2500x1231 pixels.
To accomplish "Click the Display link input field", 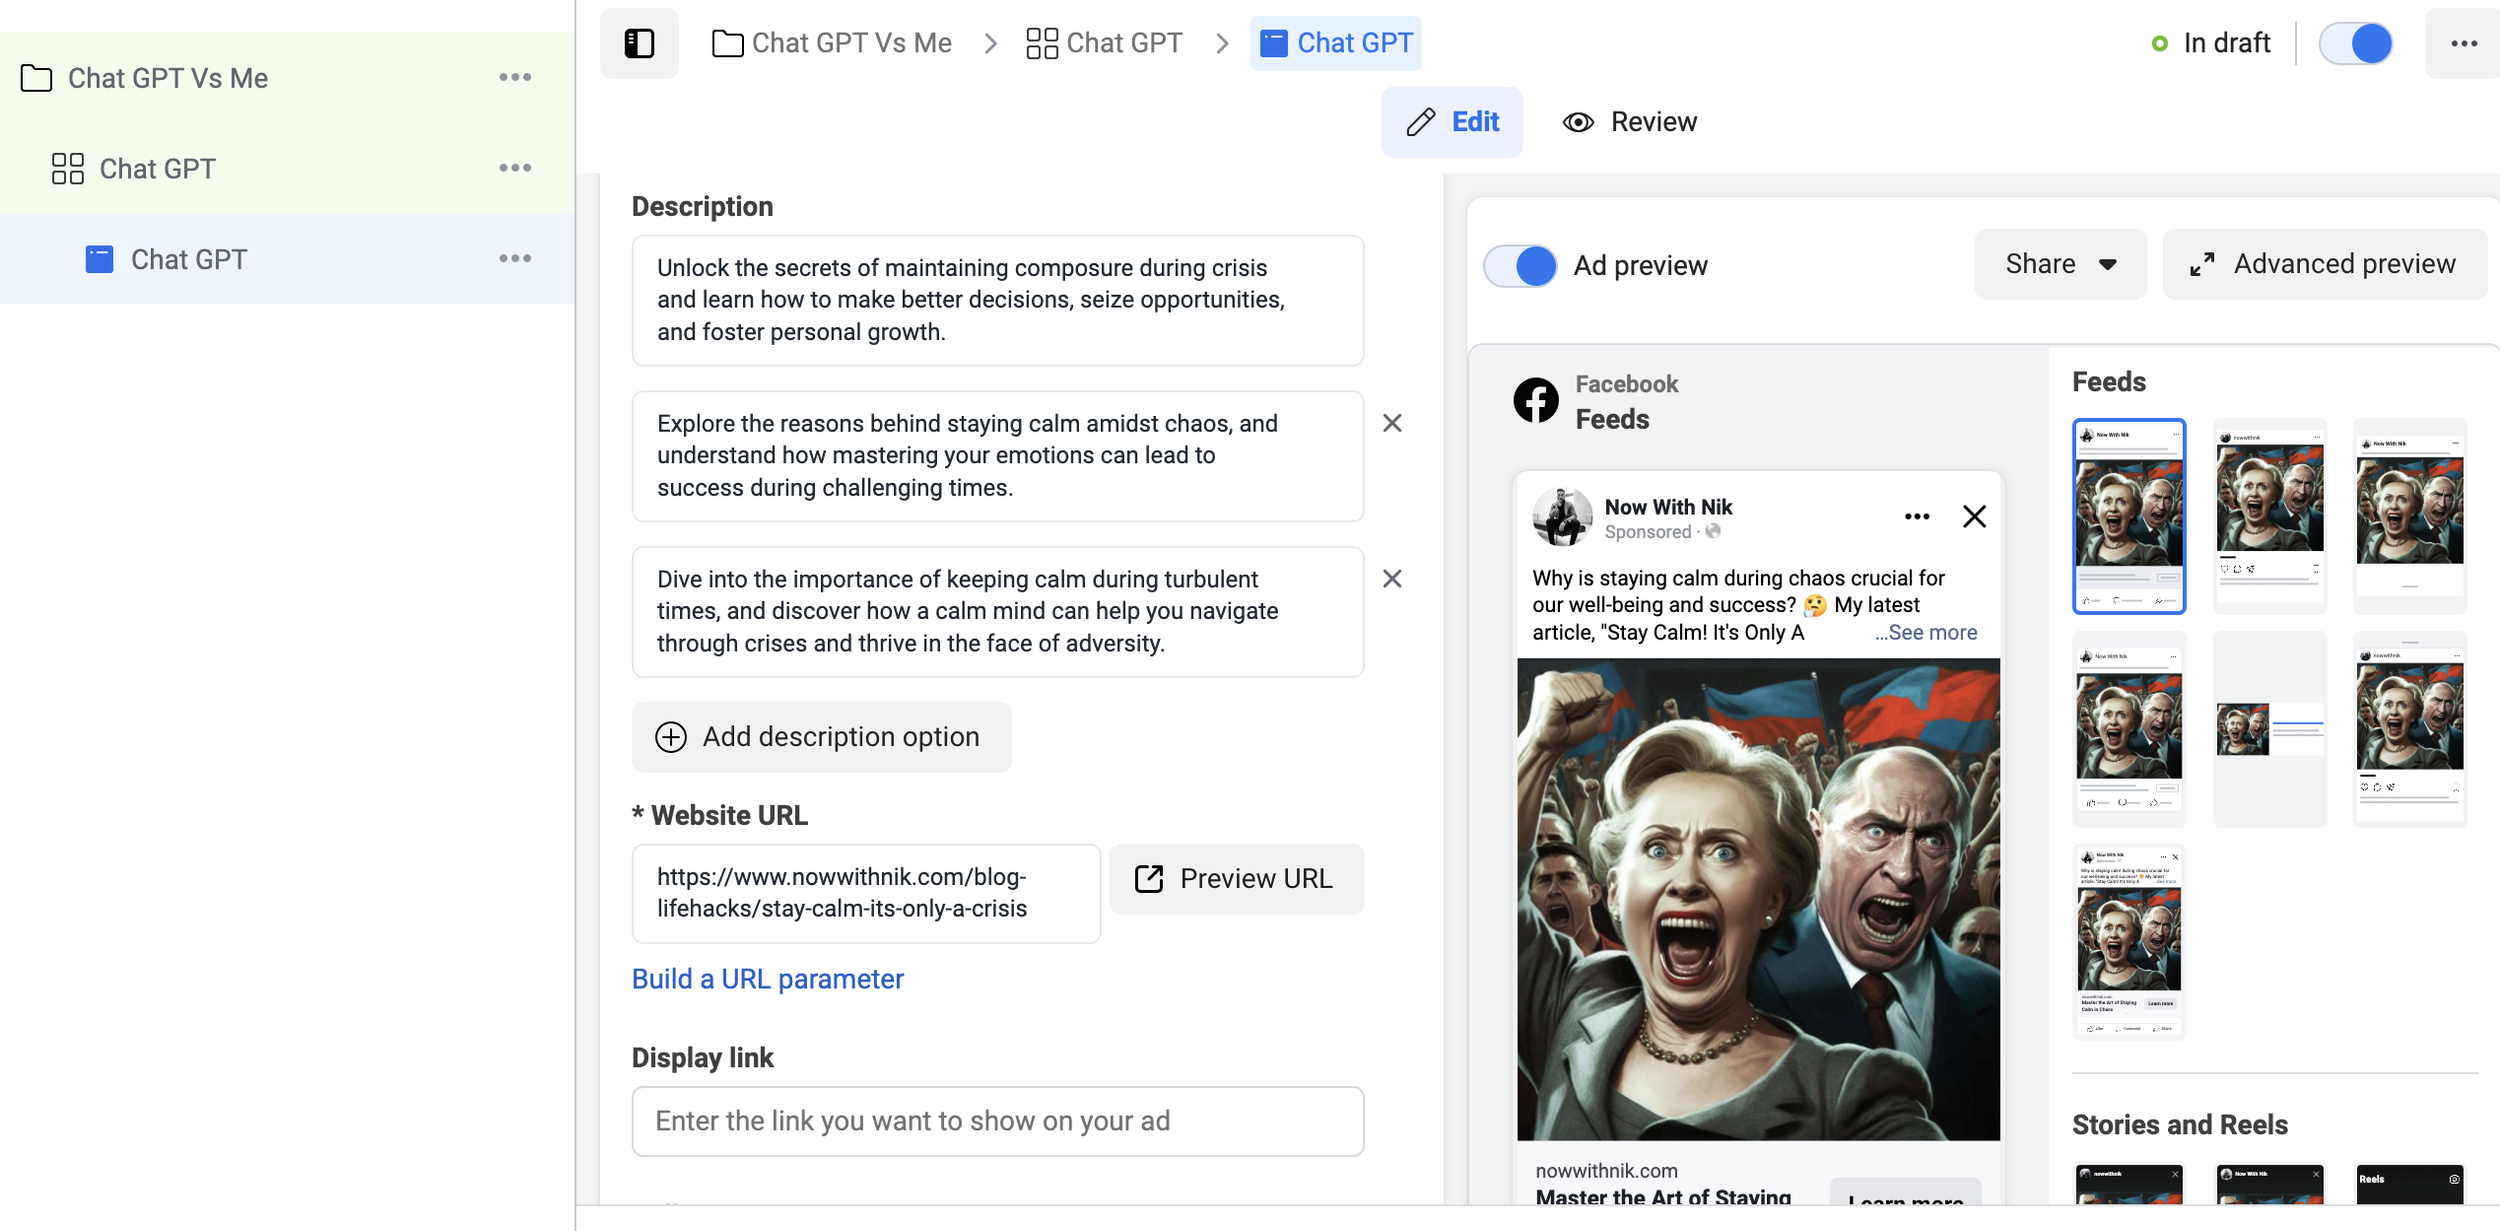I will (x=997, y=1121).
